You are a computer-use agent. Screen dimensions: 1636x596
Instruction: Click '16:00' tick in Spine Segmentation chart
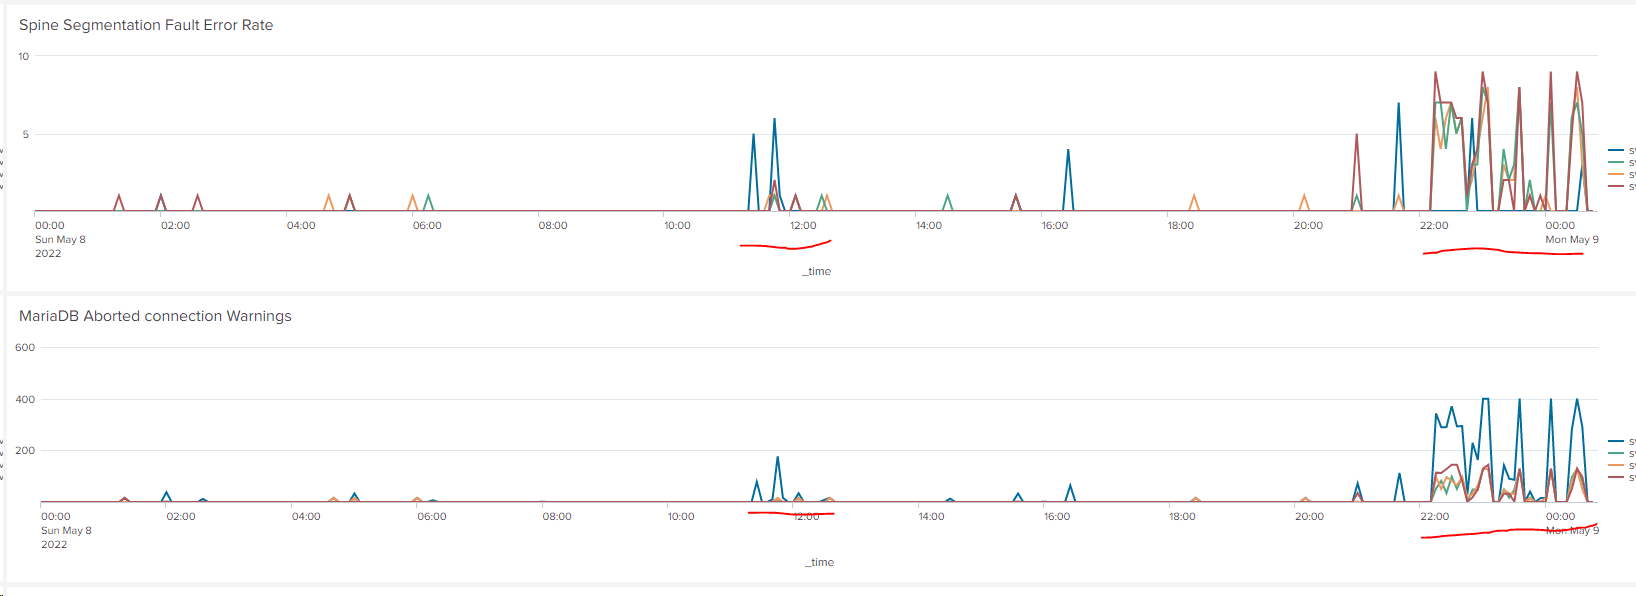point(1055,225)
